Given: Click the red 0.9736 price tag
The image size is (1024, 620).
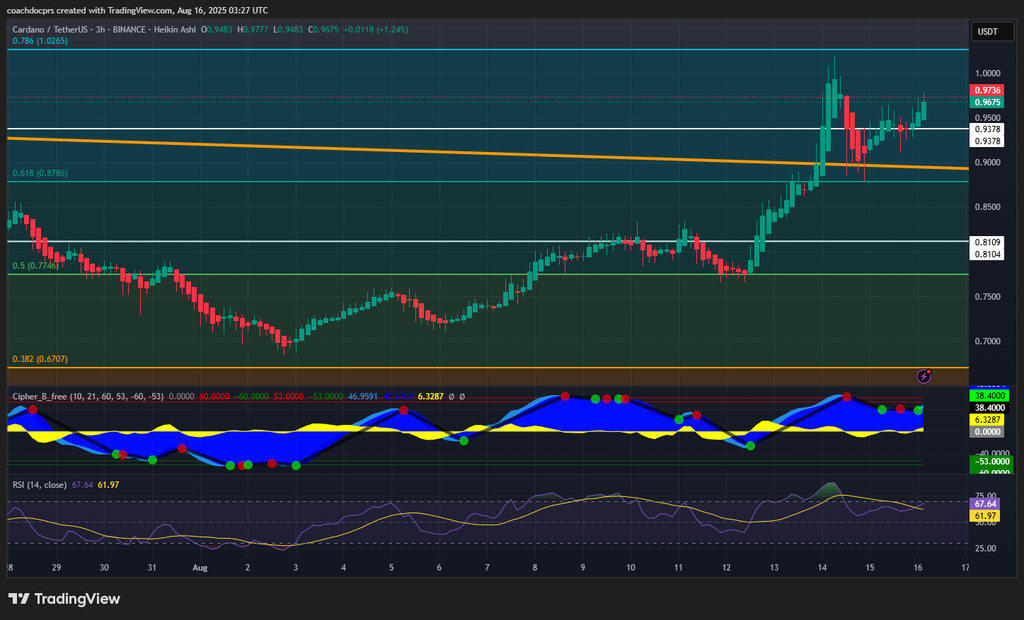Looking at the screenshot, I should coord(987,90).
